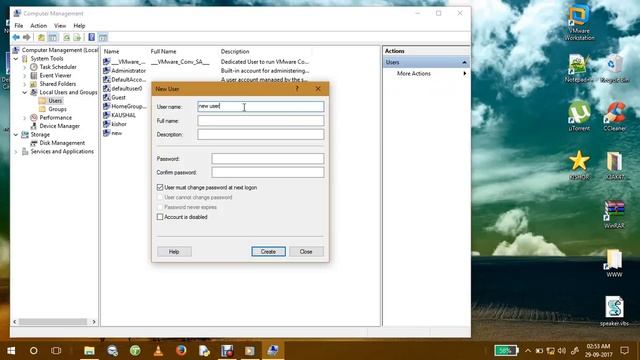640x360 pixels.
Task: Open the File menu
Action: 19,26
